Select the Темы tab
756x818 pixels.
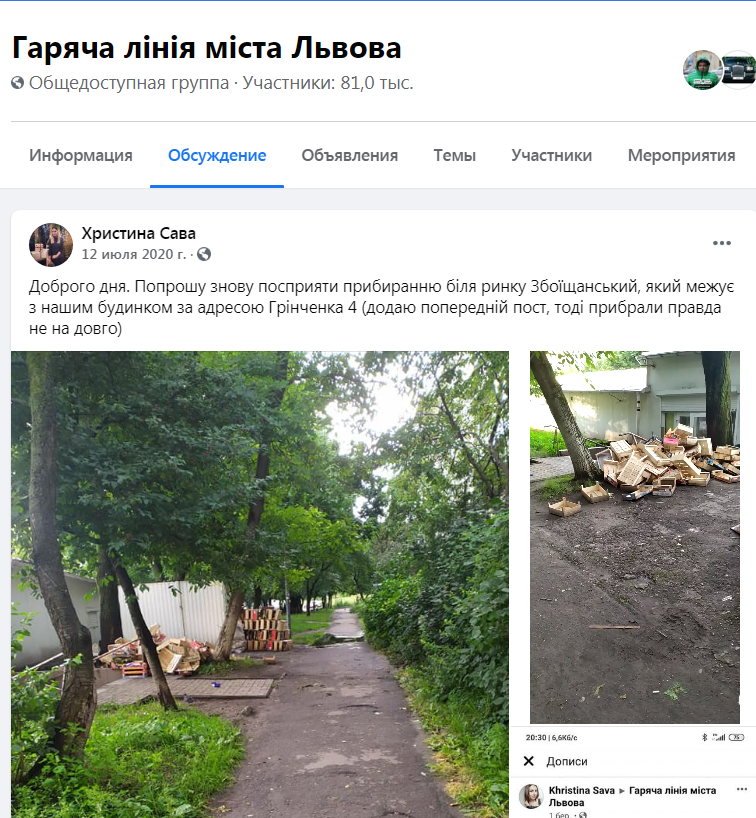454,155
